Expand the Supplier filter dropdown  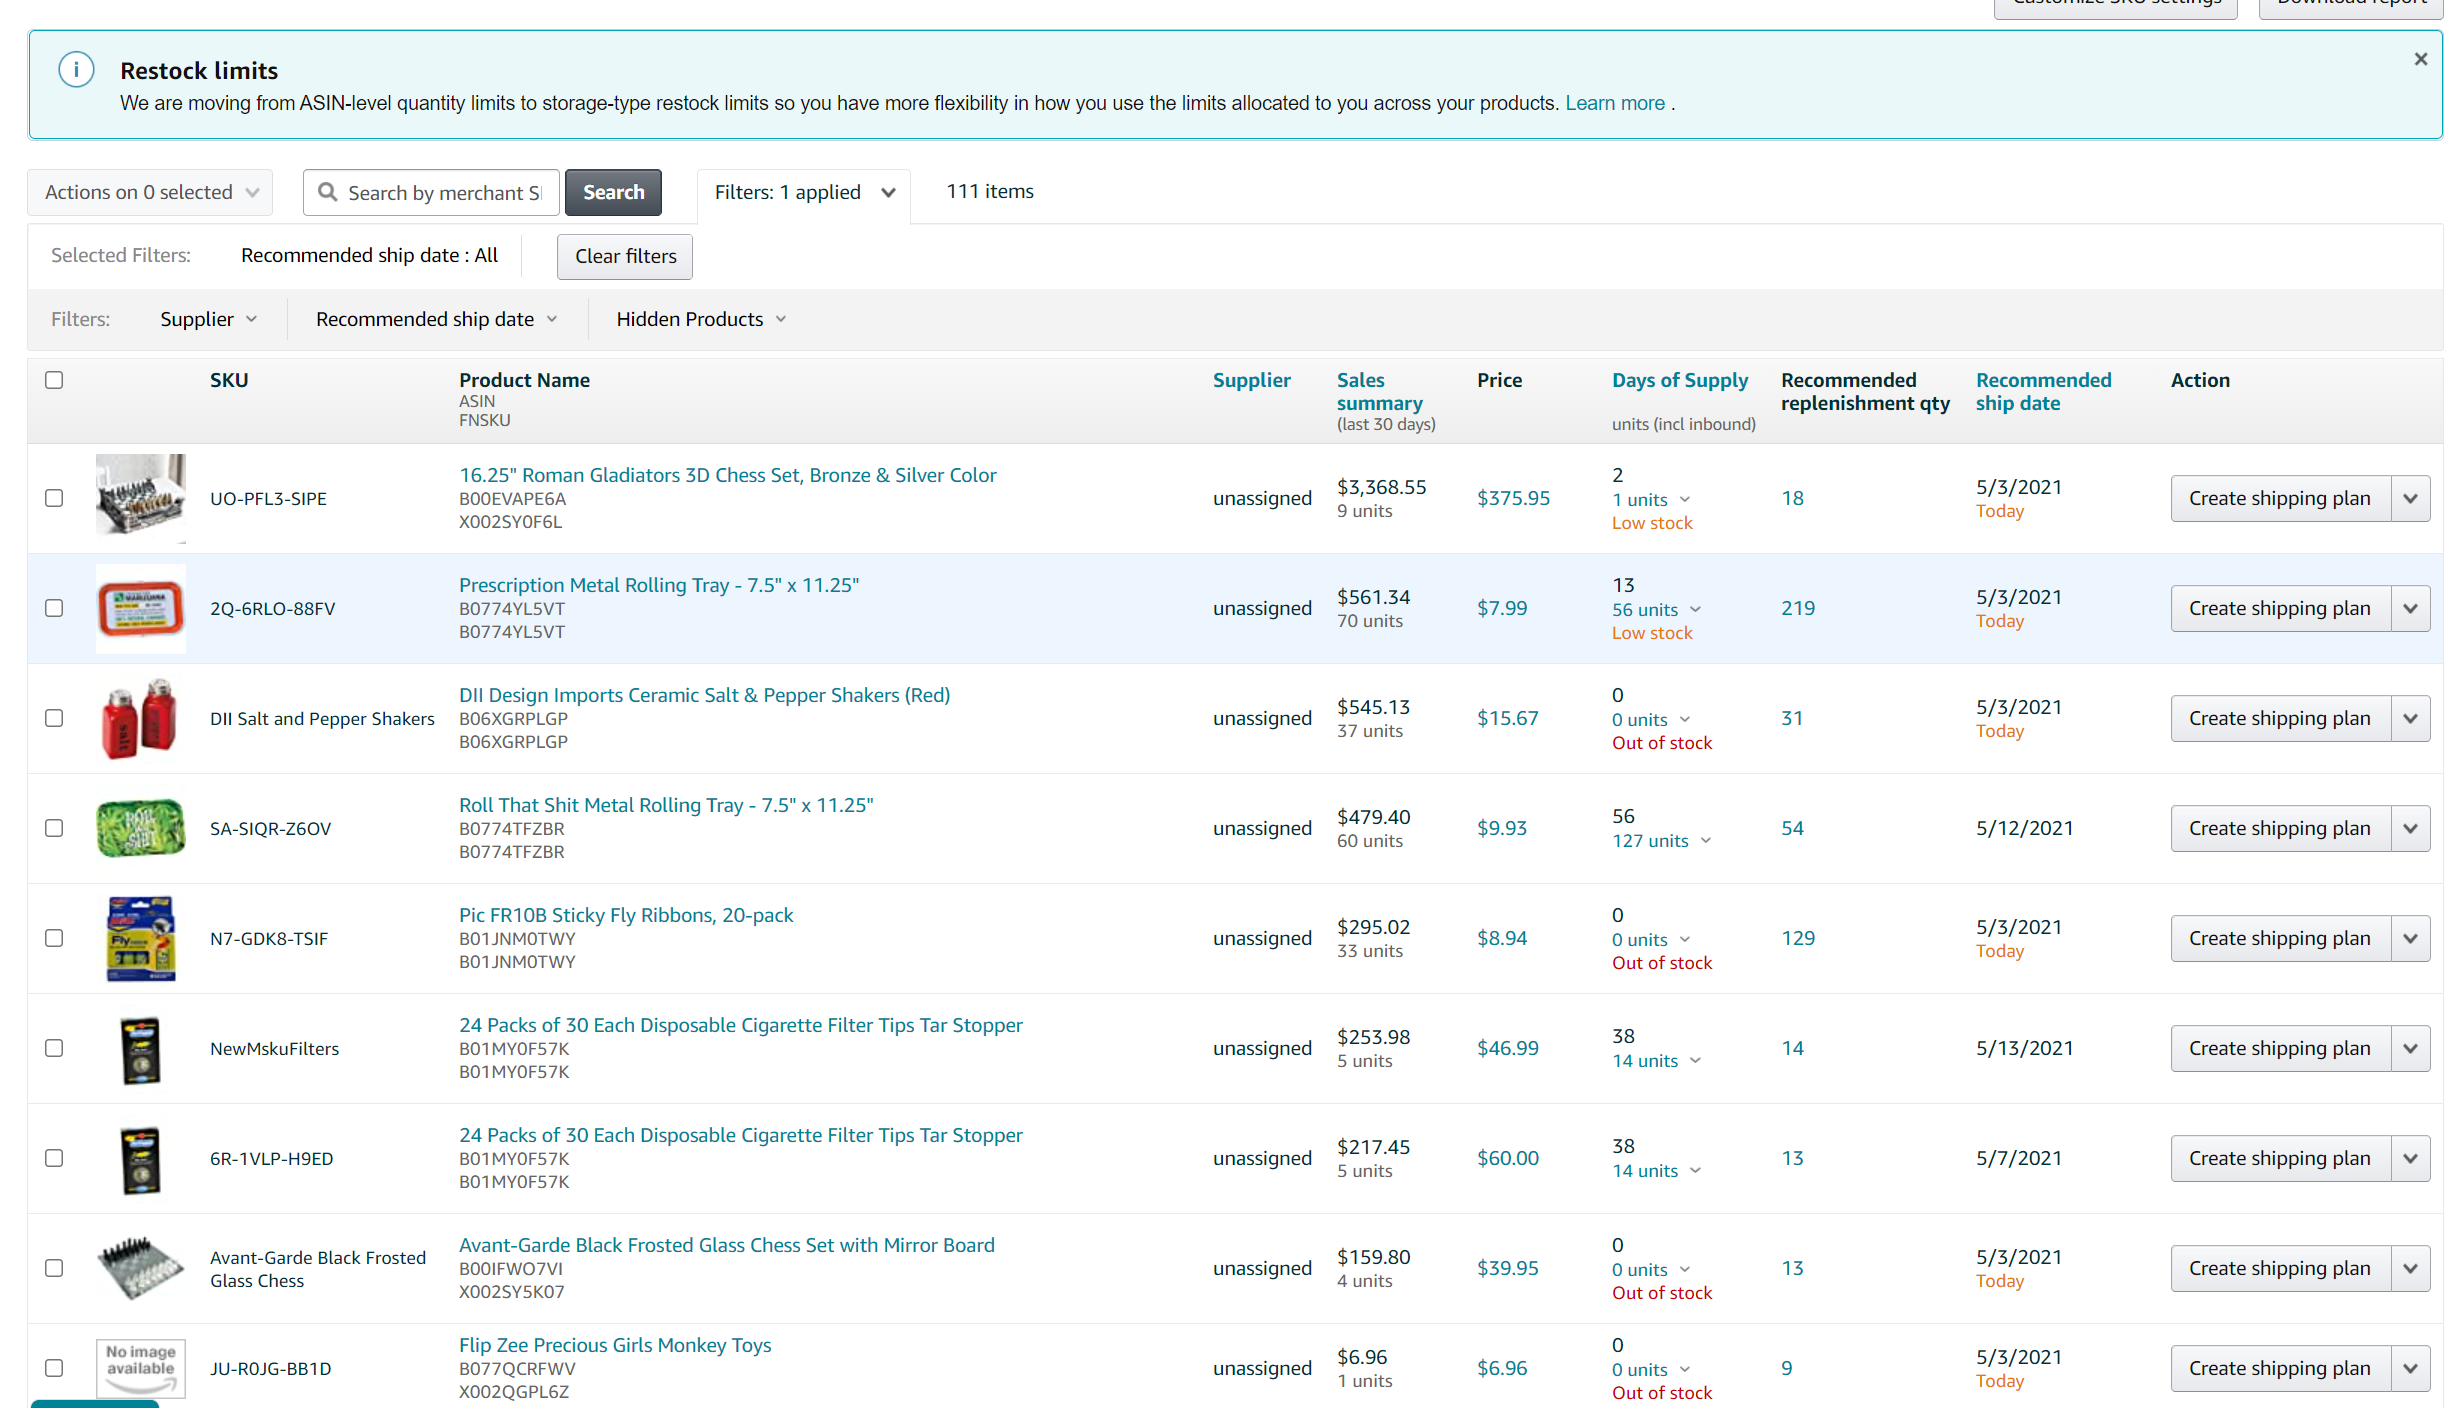(208, 319)
